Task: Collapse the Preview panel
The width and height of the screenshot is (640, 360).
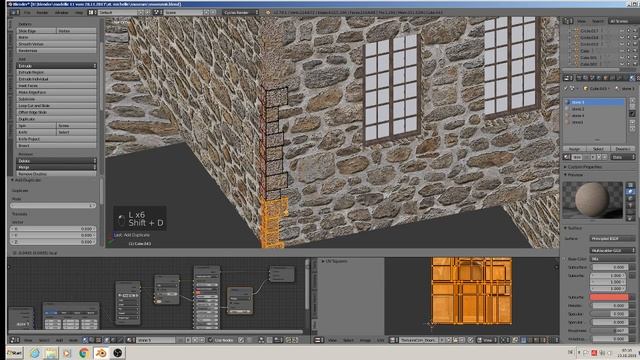Action: click(575, 175)
